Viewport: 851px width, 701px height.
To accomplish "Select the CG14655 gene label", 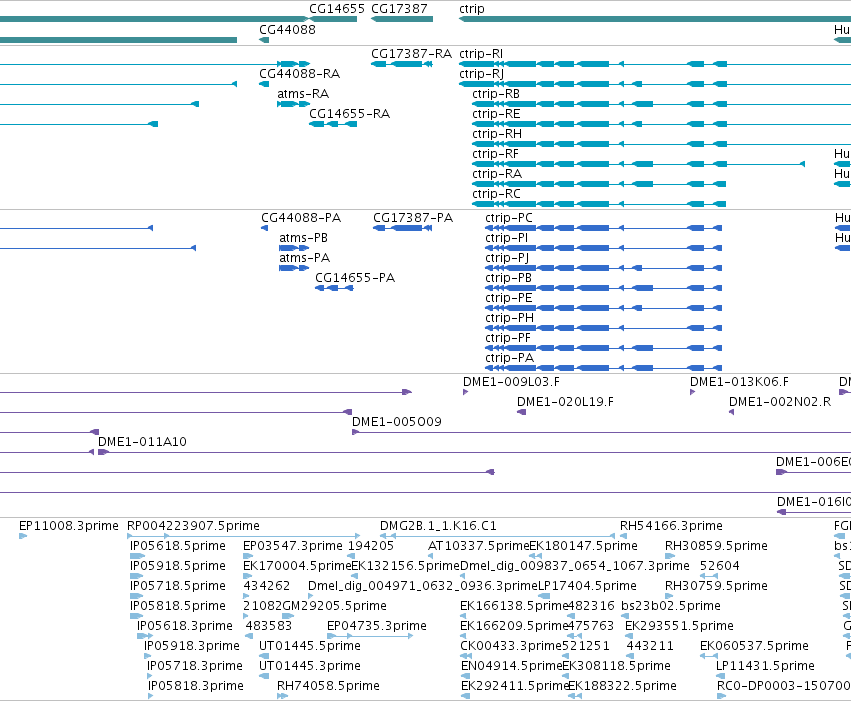I will [x=336, y=9].
